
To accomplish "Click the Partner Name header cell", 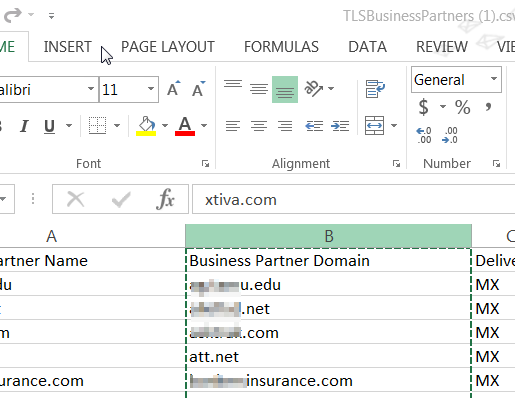I will tap(93, 260).
